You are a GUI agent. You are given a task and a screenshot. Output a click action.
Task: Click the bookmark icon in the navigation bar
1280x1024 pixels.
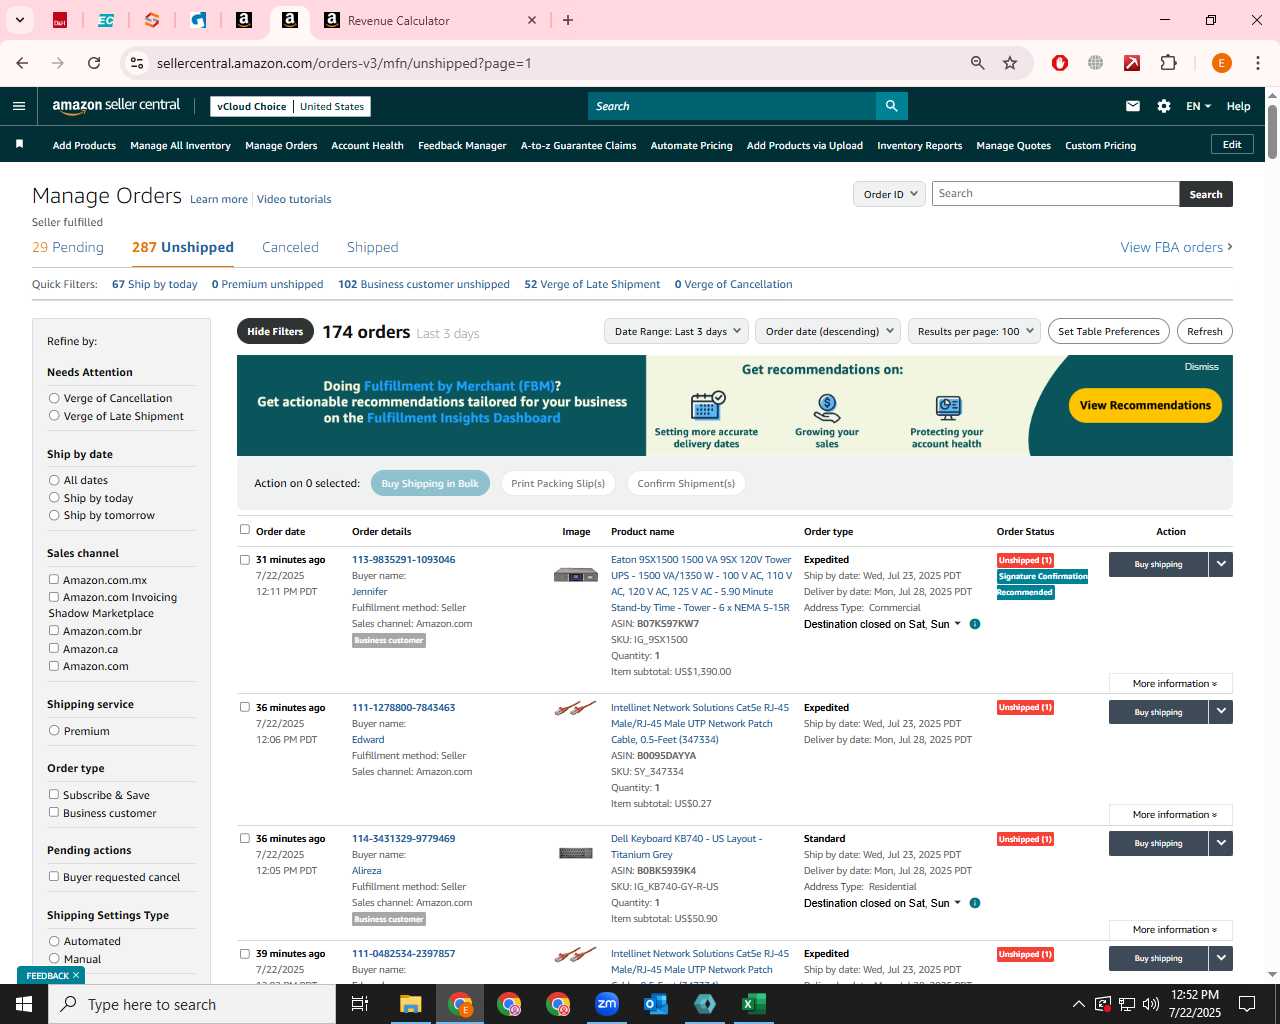pos(19,145)
